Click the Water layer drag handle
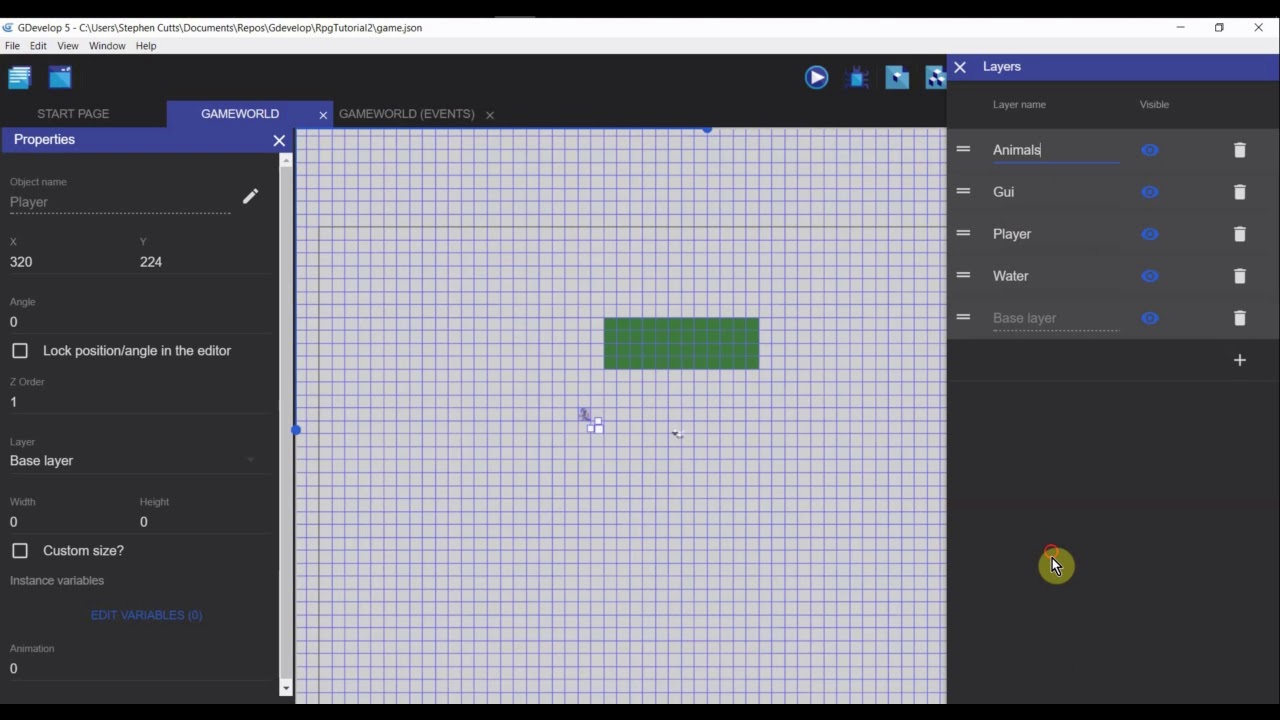 [x=963, y=275]
